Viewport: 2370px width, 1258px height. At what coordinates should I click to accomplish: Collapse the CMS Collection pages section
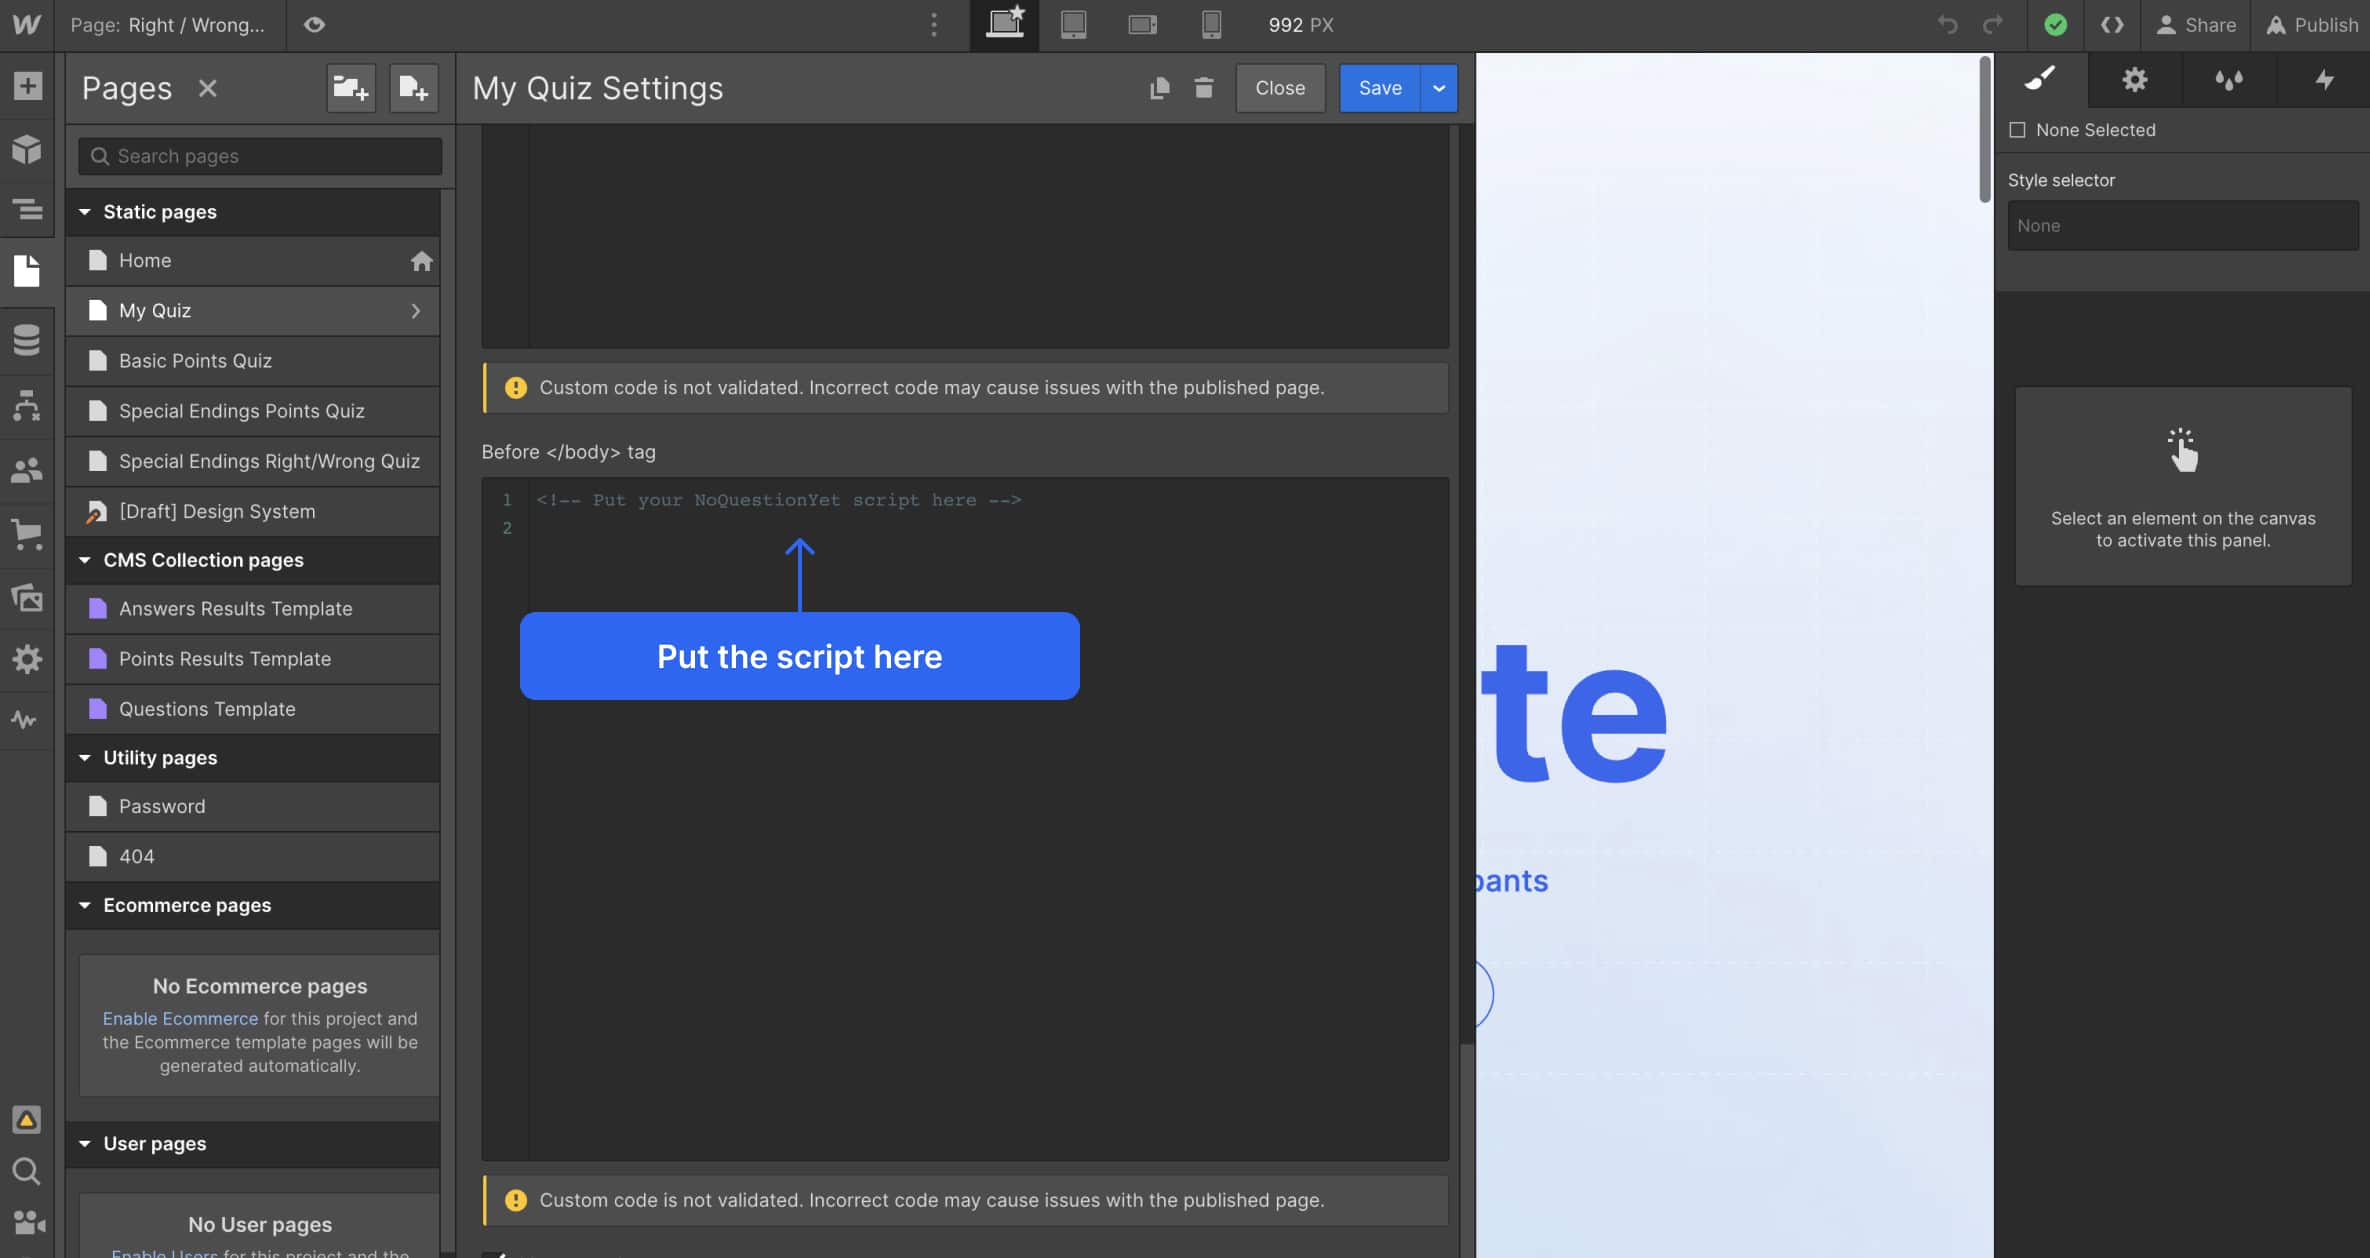(85, 560)
